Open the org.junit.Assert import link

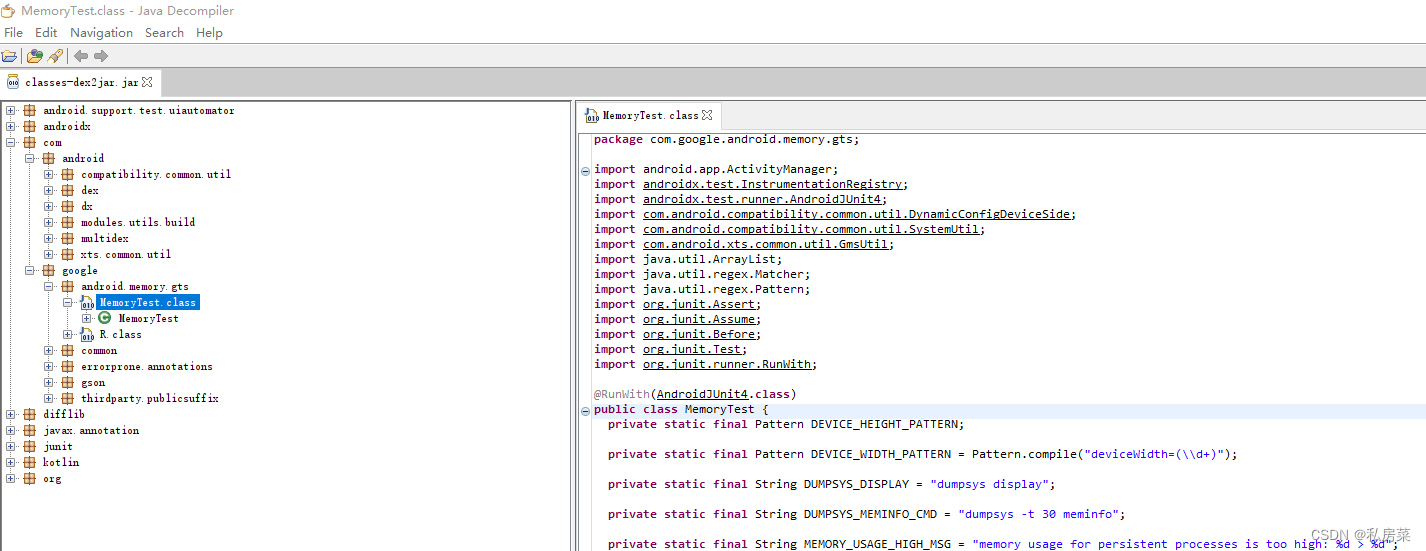click(x=700, y=304)
